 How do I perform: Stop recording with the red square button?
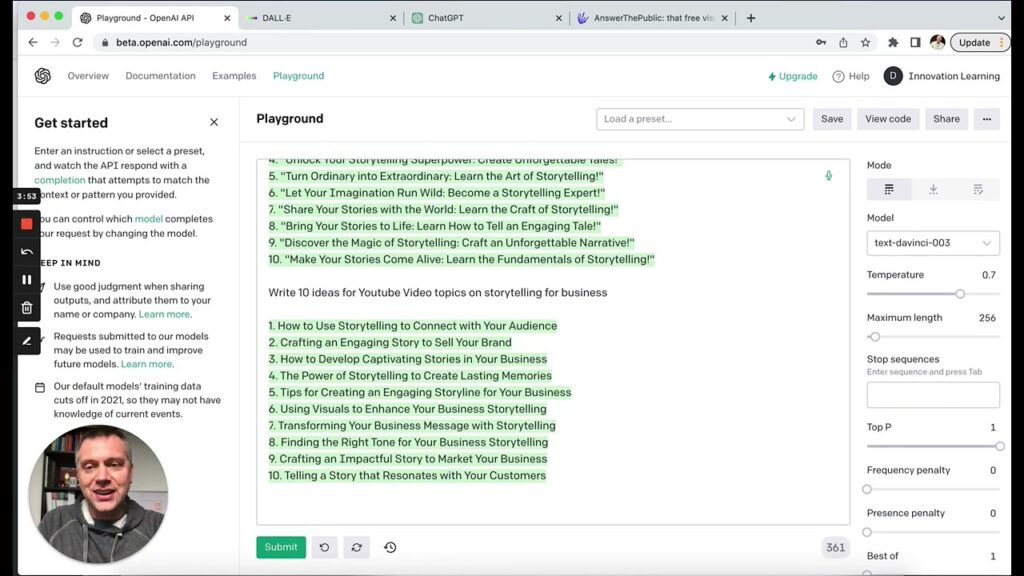(27, 224)
